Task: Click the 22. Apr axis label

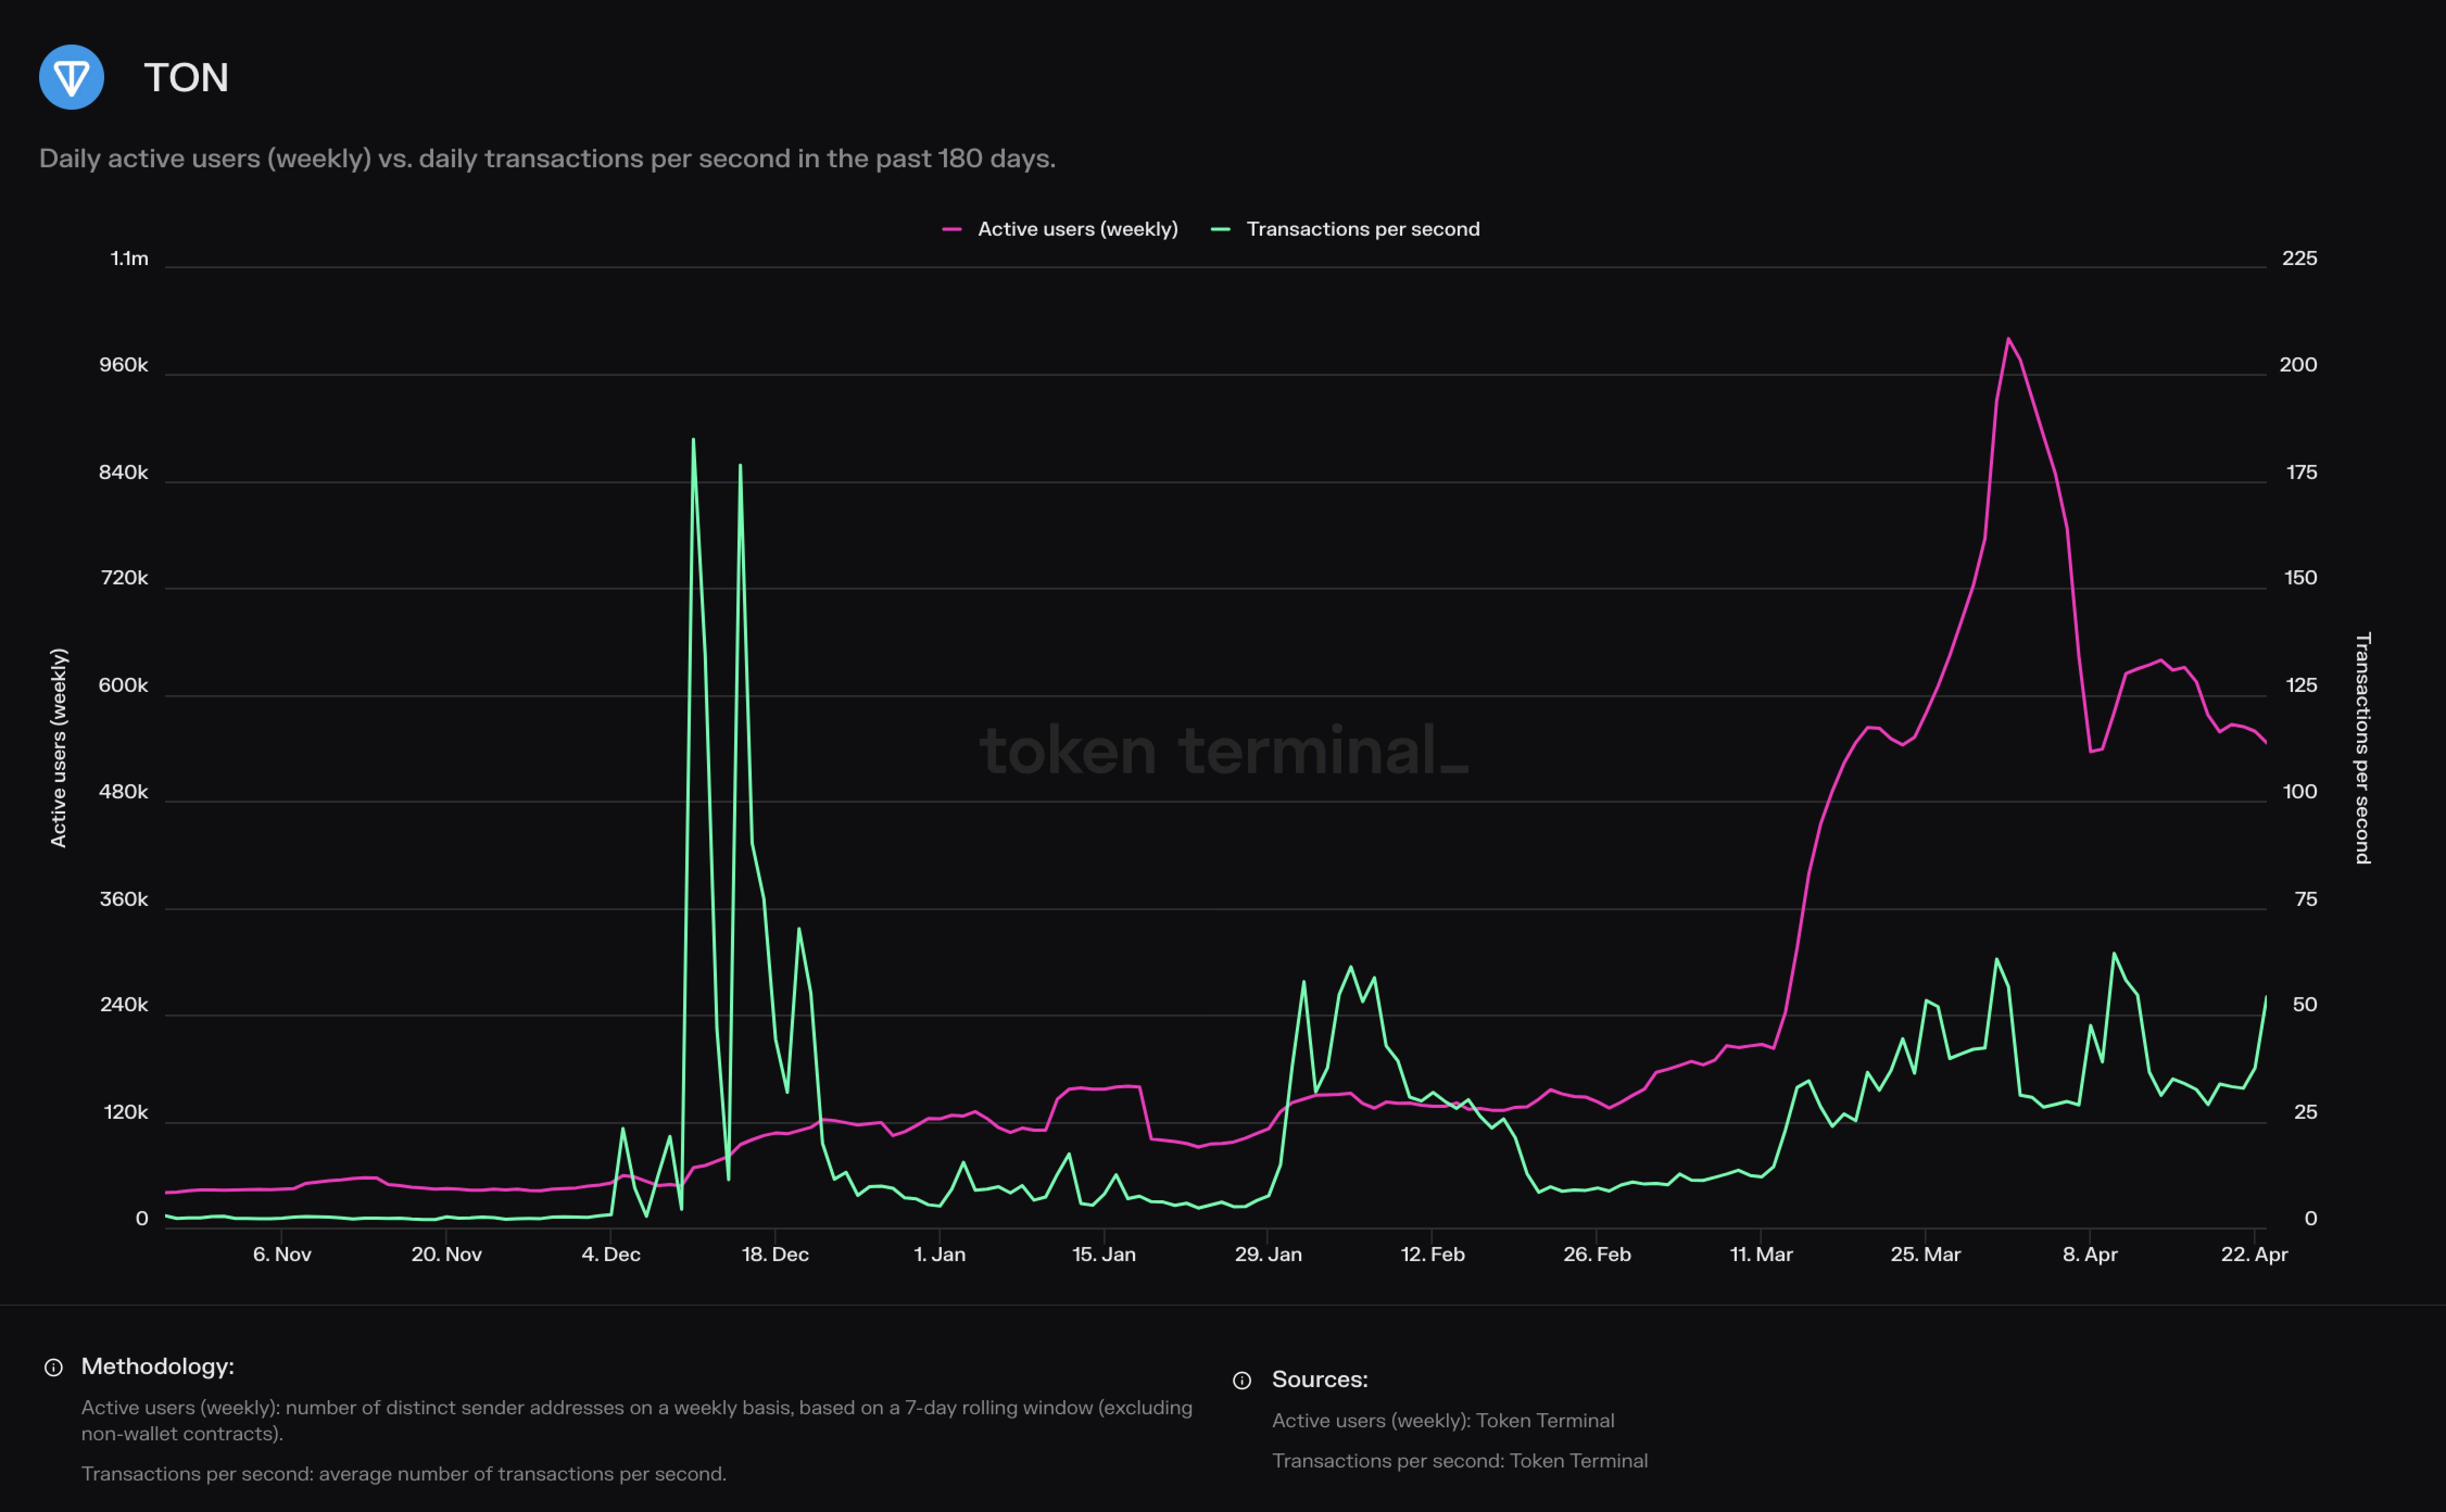Action: 2254,1254
